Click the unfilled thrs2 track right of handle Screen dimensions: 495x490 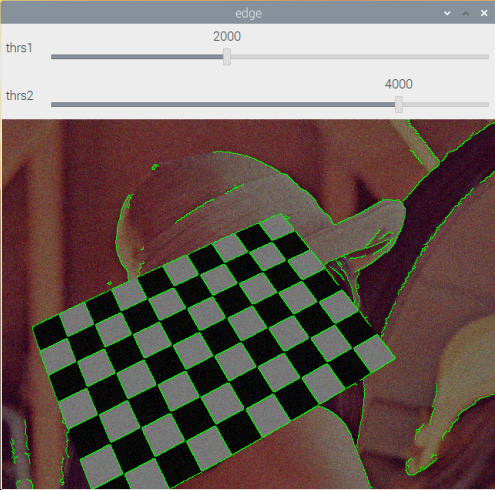pyautogui.click(x=446, y=105)
